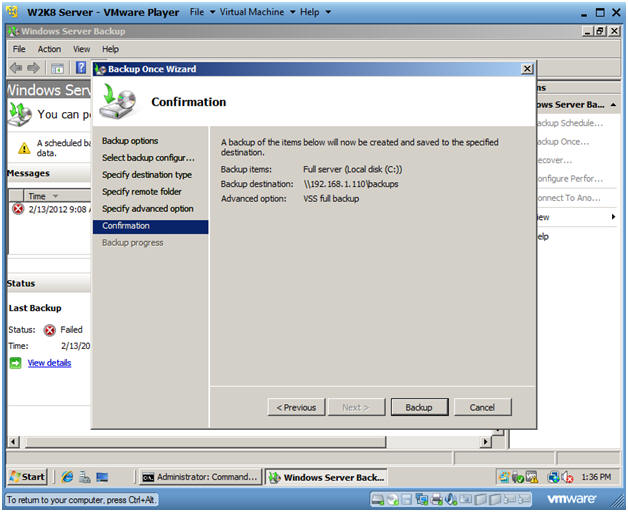
Task: Sort messages by the Time column header
Action: click(57, 196)
